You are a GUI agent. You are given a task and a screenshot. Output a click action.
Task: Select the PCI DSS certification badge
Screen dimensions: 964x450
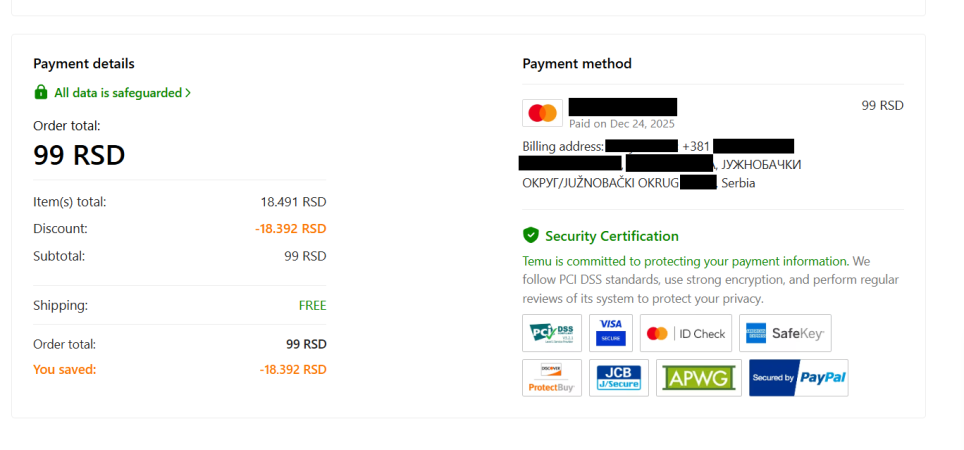[x=552, y=333]
